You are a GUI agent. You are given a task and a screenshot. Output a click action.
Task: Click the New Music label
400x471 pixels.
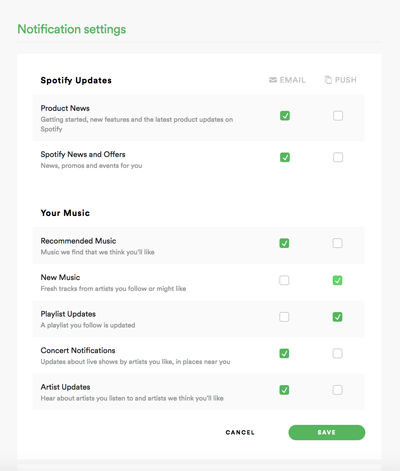click(60, 277)
